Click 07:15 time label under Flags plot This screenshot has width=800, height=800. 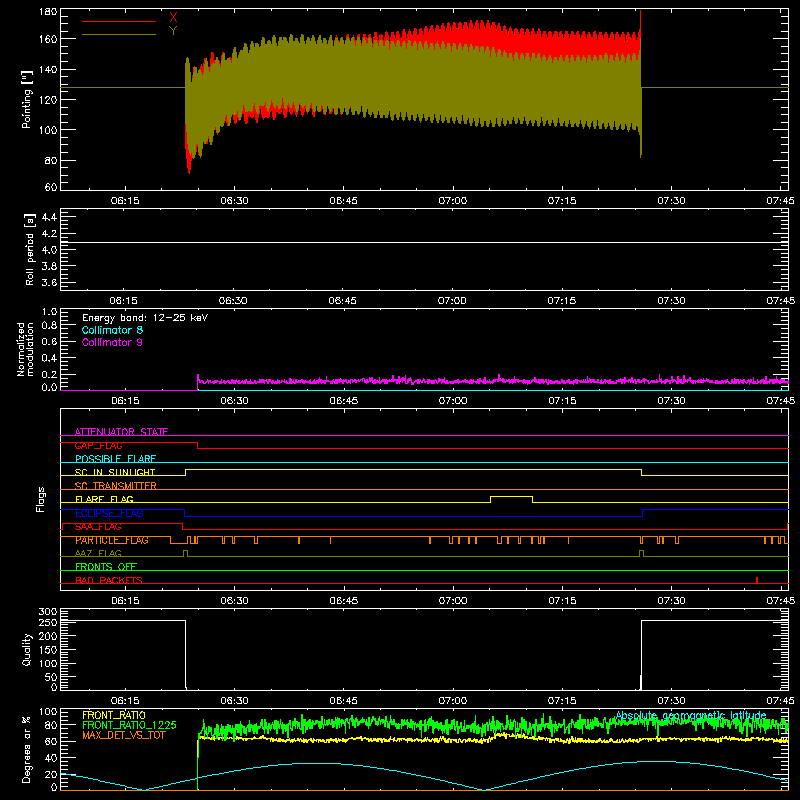point(562,601)
